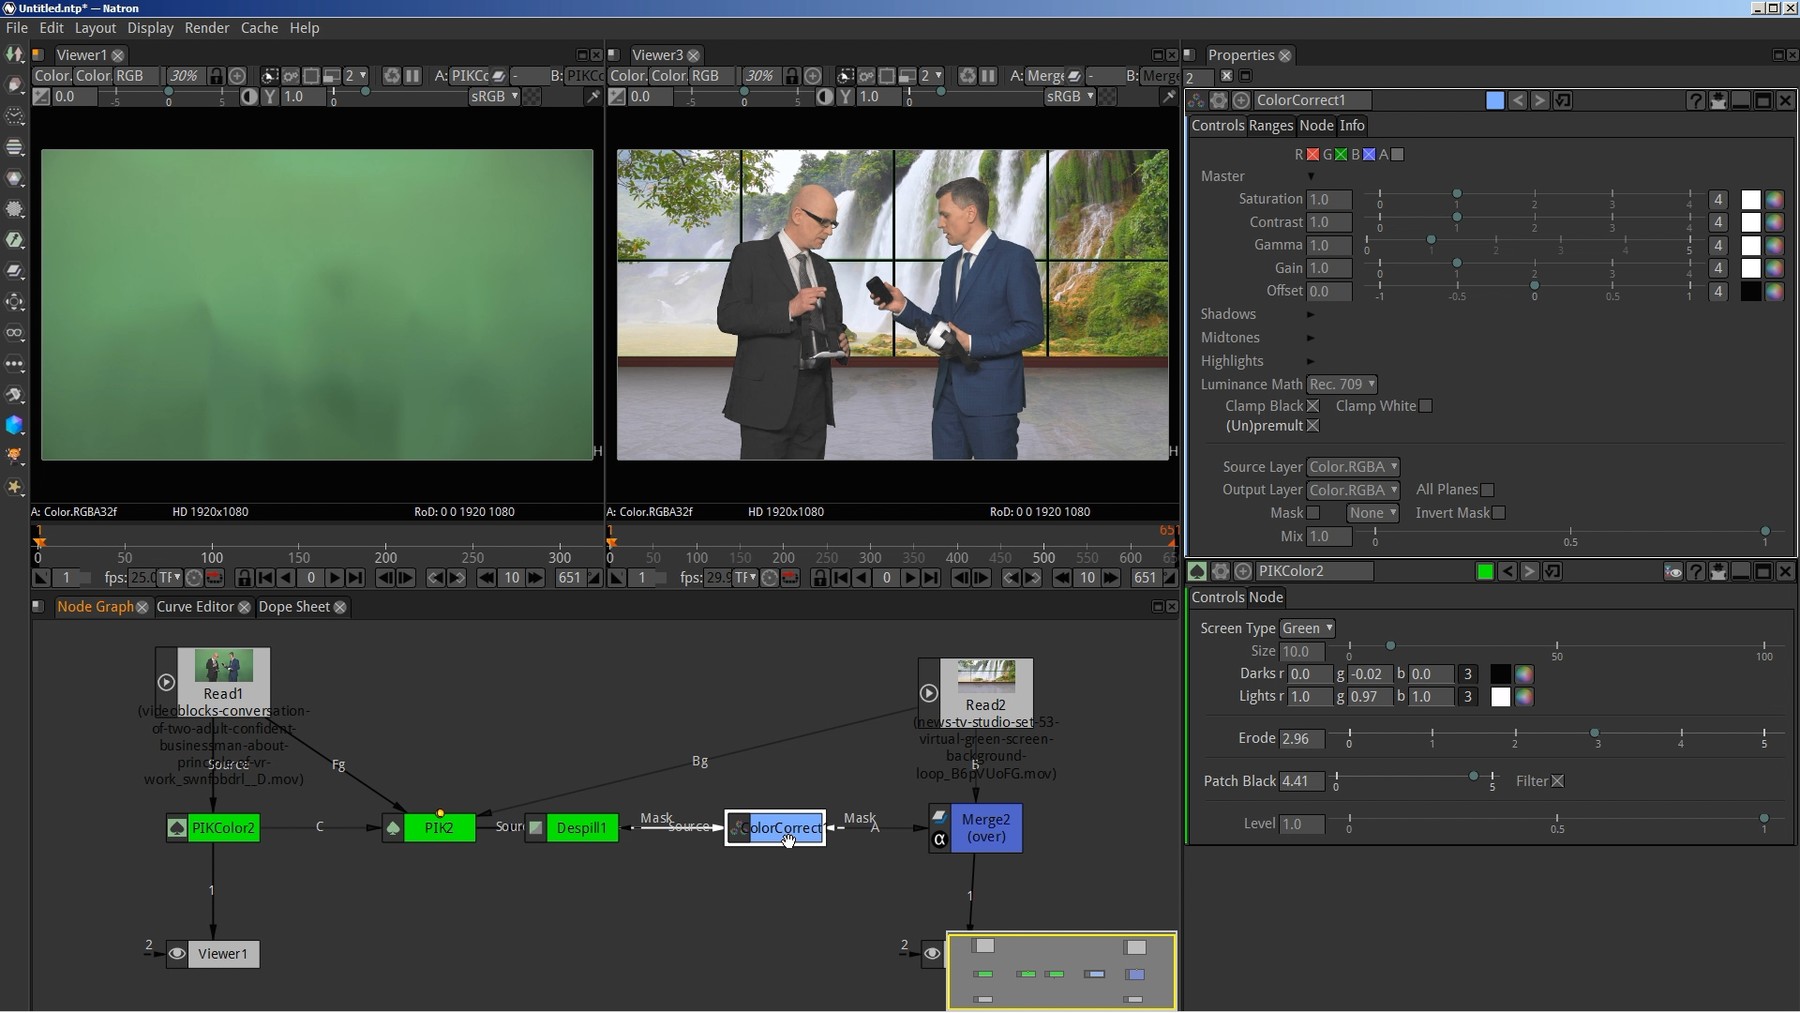
Task: Click the white color swatch next to Gain
Action: pos(1751,268)
